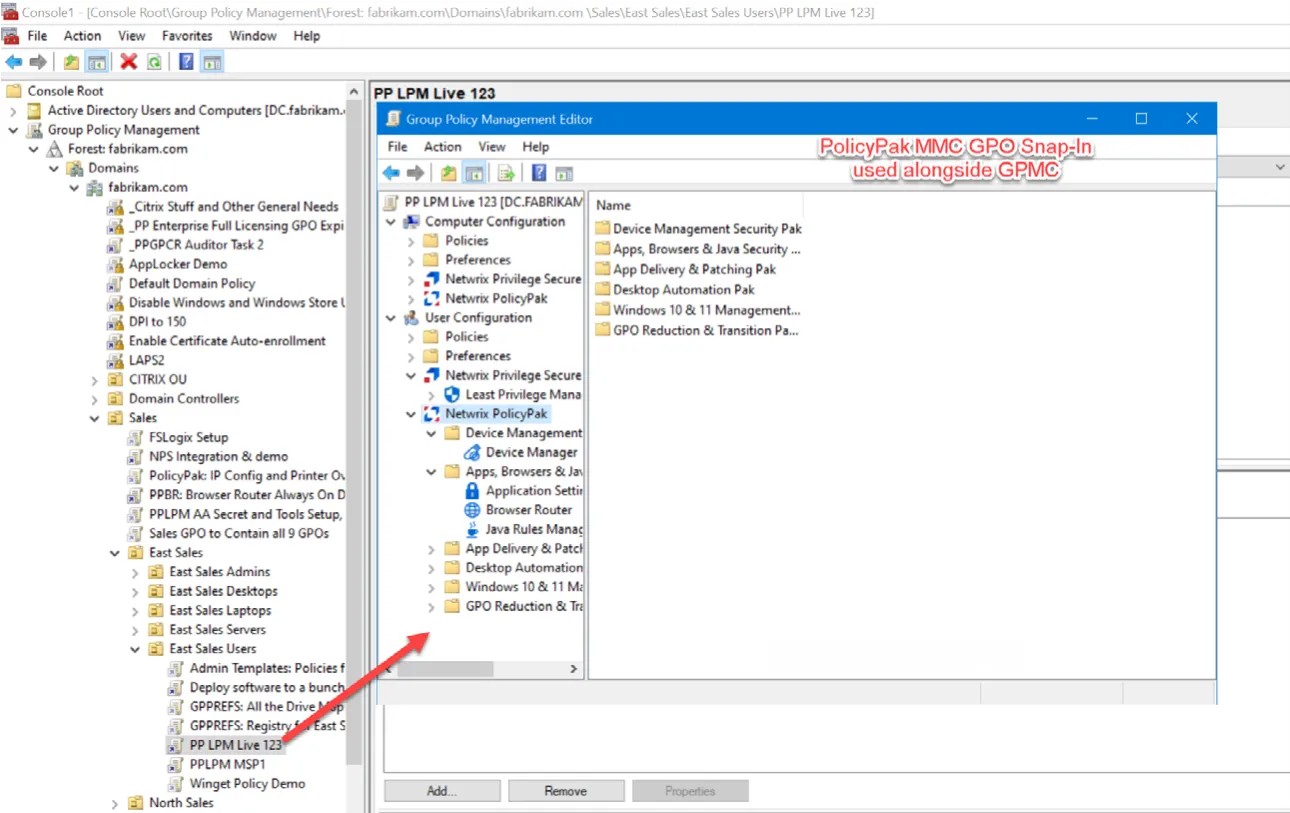Open File menu in Console1 window
The width and height of the screenshot is (1290, 813).
click(x=37, y=36)
